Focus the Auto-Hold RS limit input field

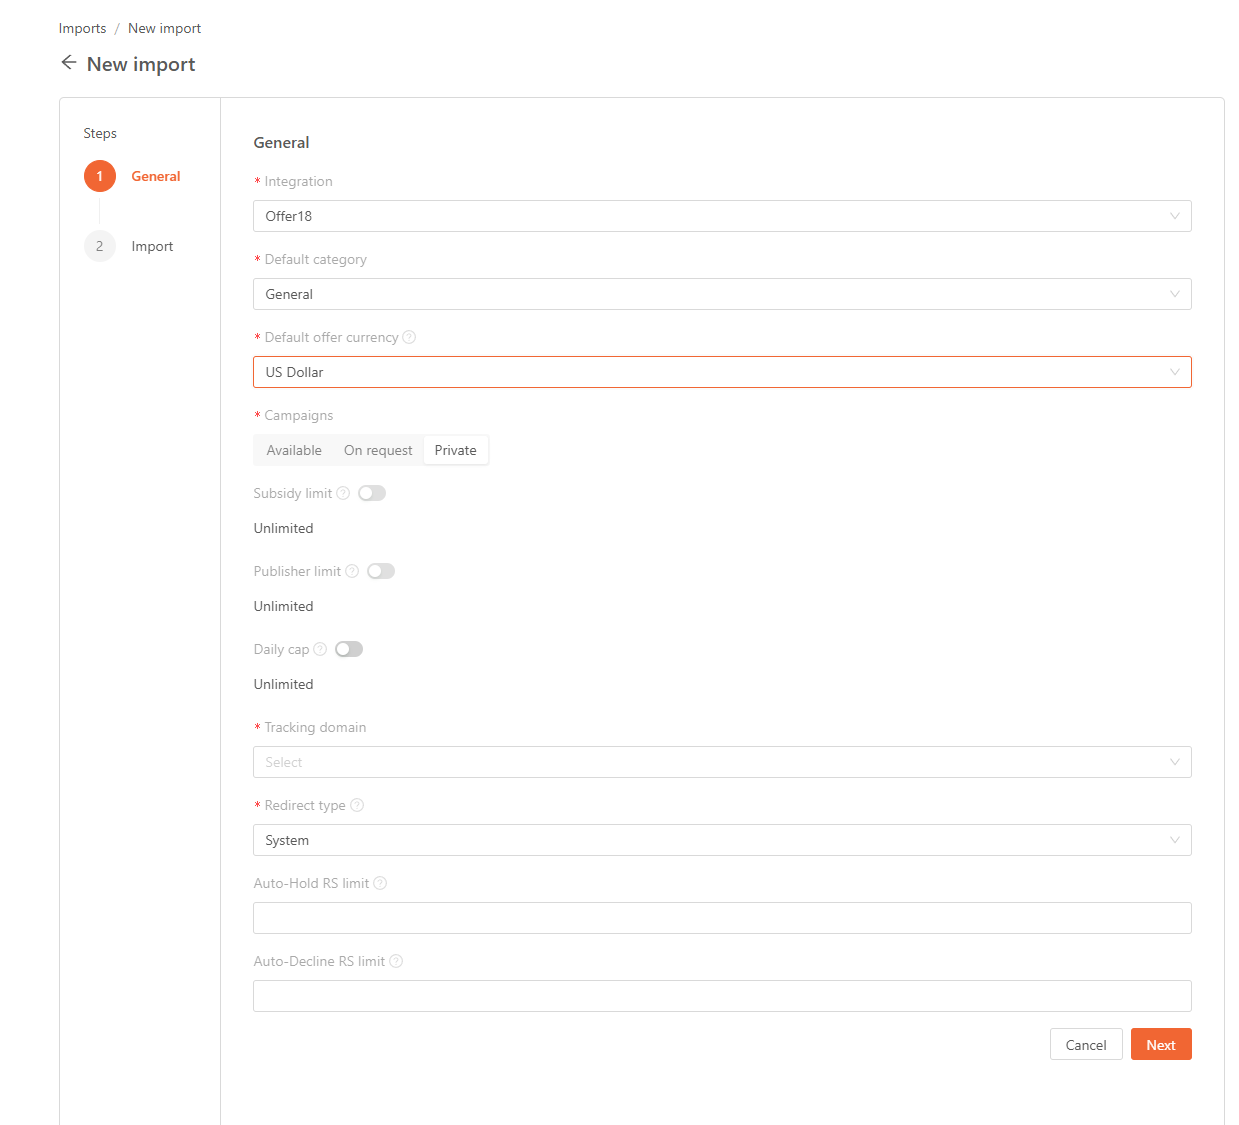721,918
